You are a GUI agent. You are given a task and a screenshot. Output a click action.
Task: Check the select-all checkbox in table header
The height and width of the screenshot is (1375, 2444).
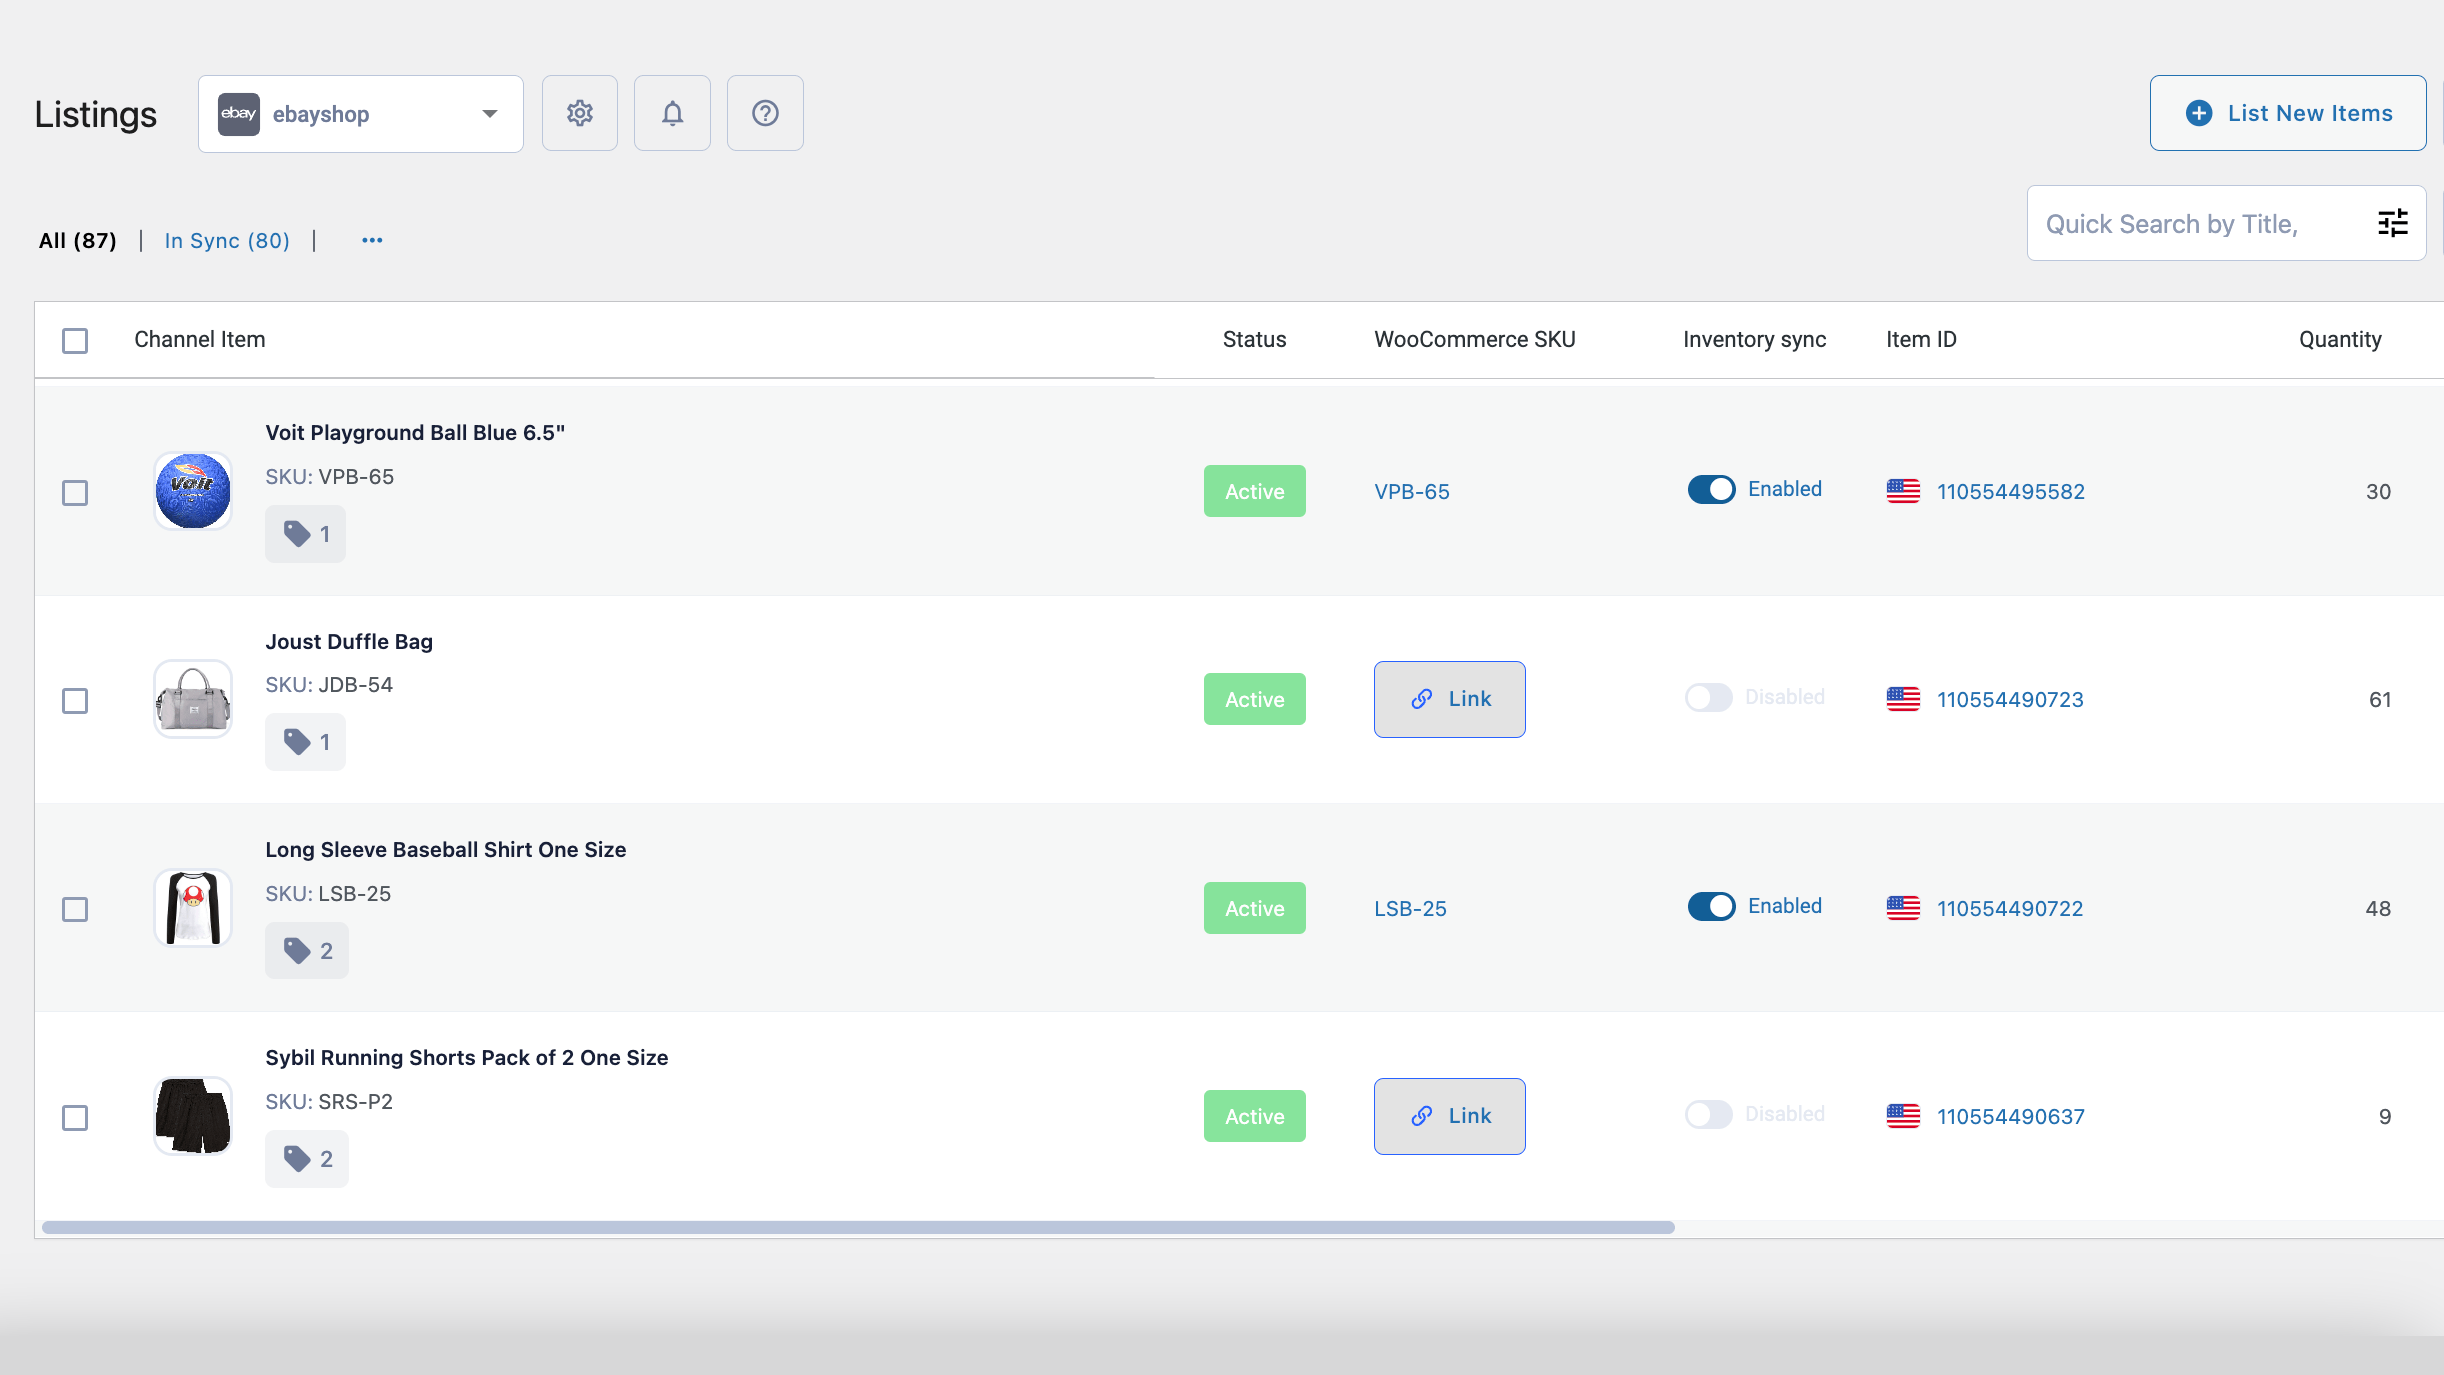pyautogui.click(x=75, y=340)
